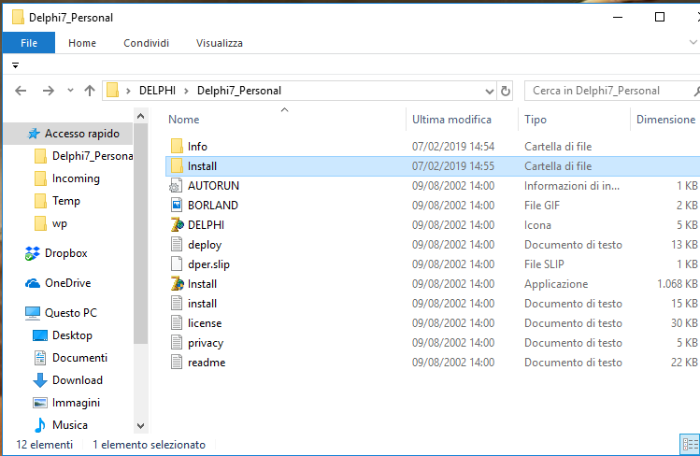Open the Visualizza ribbon tab
The width and height of the screenshot is (700, 456).
[x=219, y=43]
